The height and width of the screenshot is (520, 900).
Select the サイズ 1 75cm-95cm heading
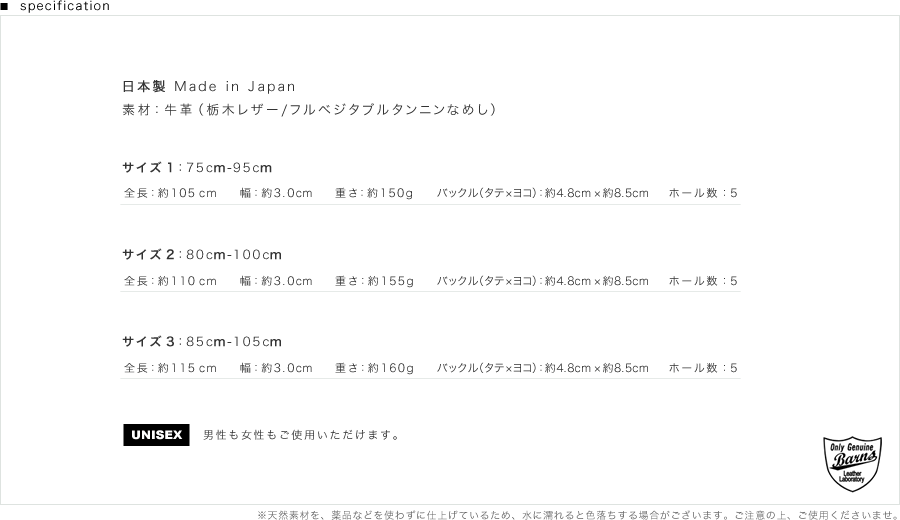point(197,167)
